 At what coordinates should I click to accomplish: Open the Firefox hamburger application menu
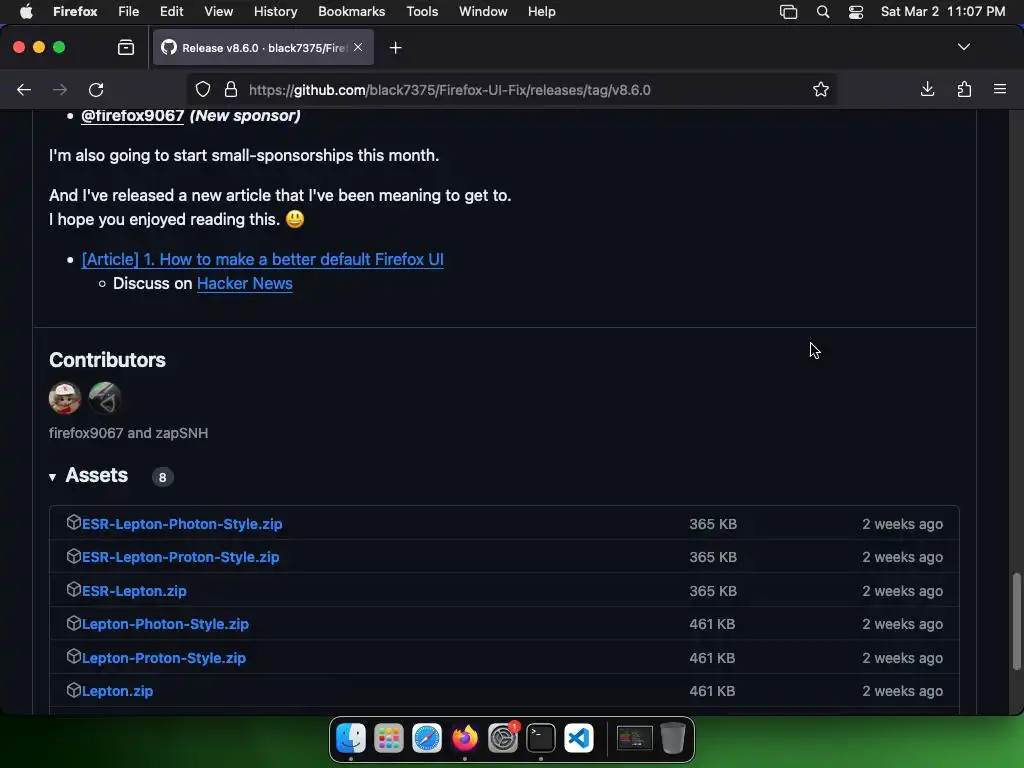click(1000, 89)
